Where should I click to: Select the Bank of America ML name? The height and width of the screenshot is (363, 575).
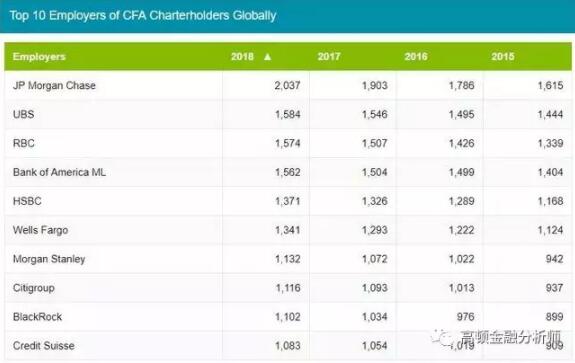[x=59, y=172]
